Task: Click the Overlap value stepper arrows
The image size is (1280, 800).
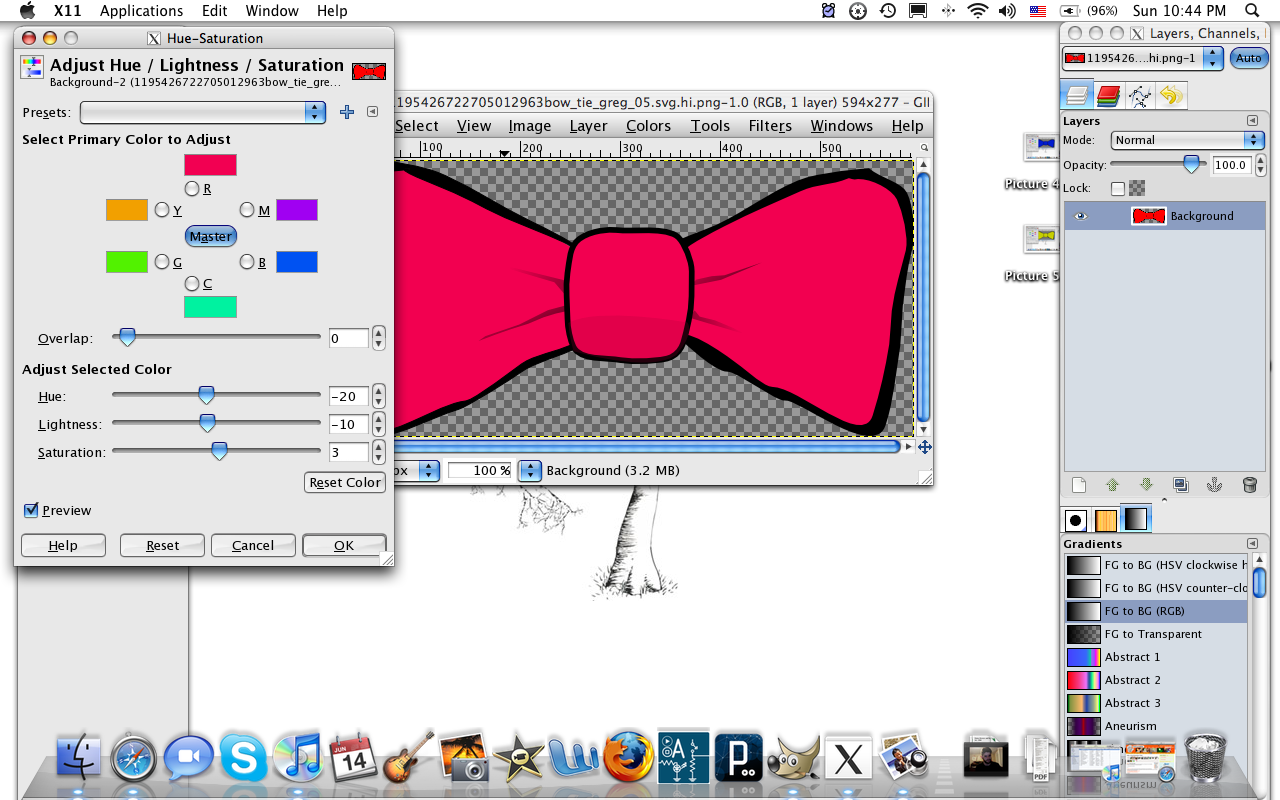Action: pos(378,338)
